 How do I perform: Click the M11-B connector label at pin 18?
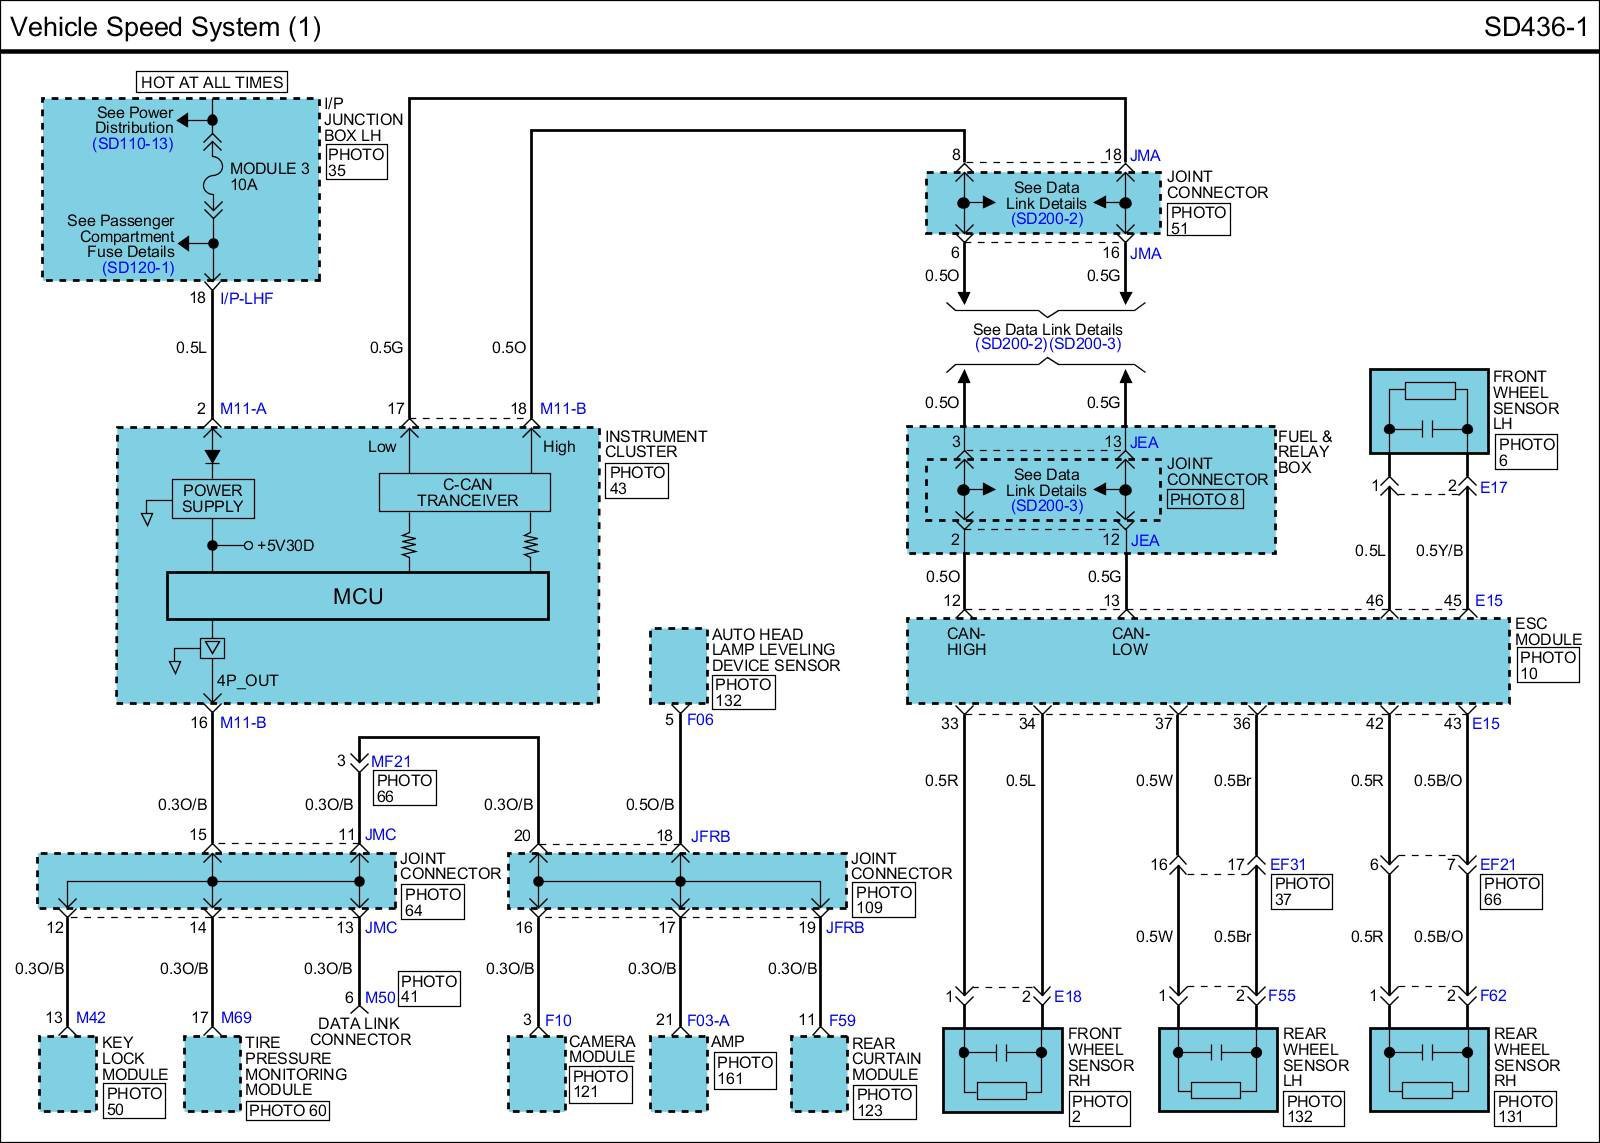click(563, 409)
